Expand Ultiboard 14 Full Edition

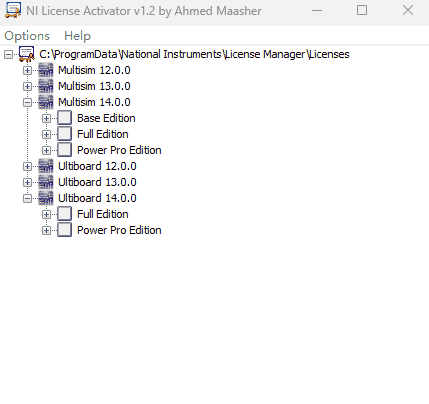pos(47,214)
